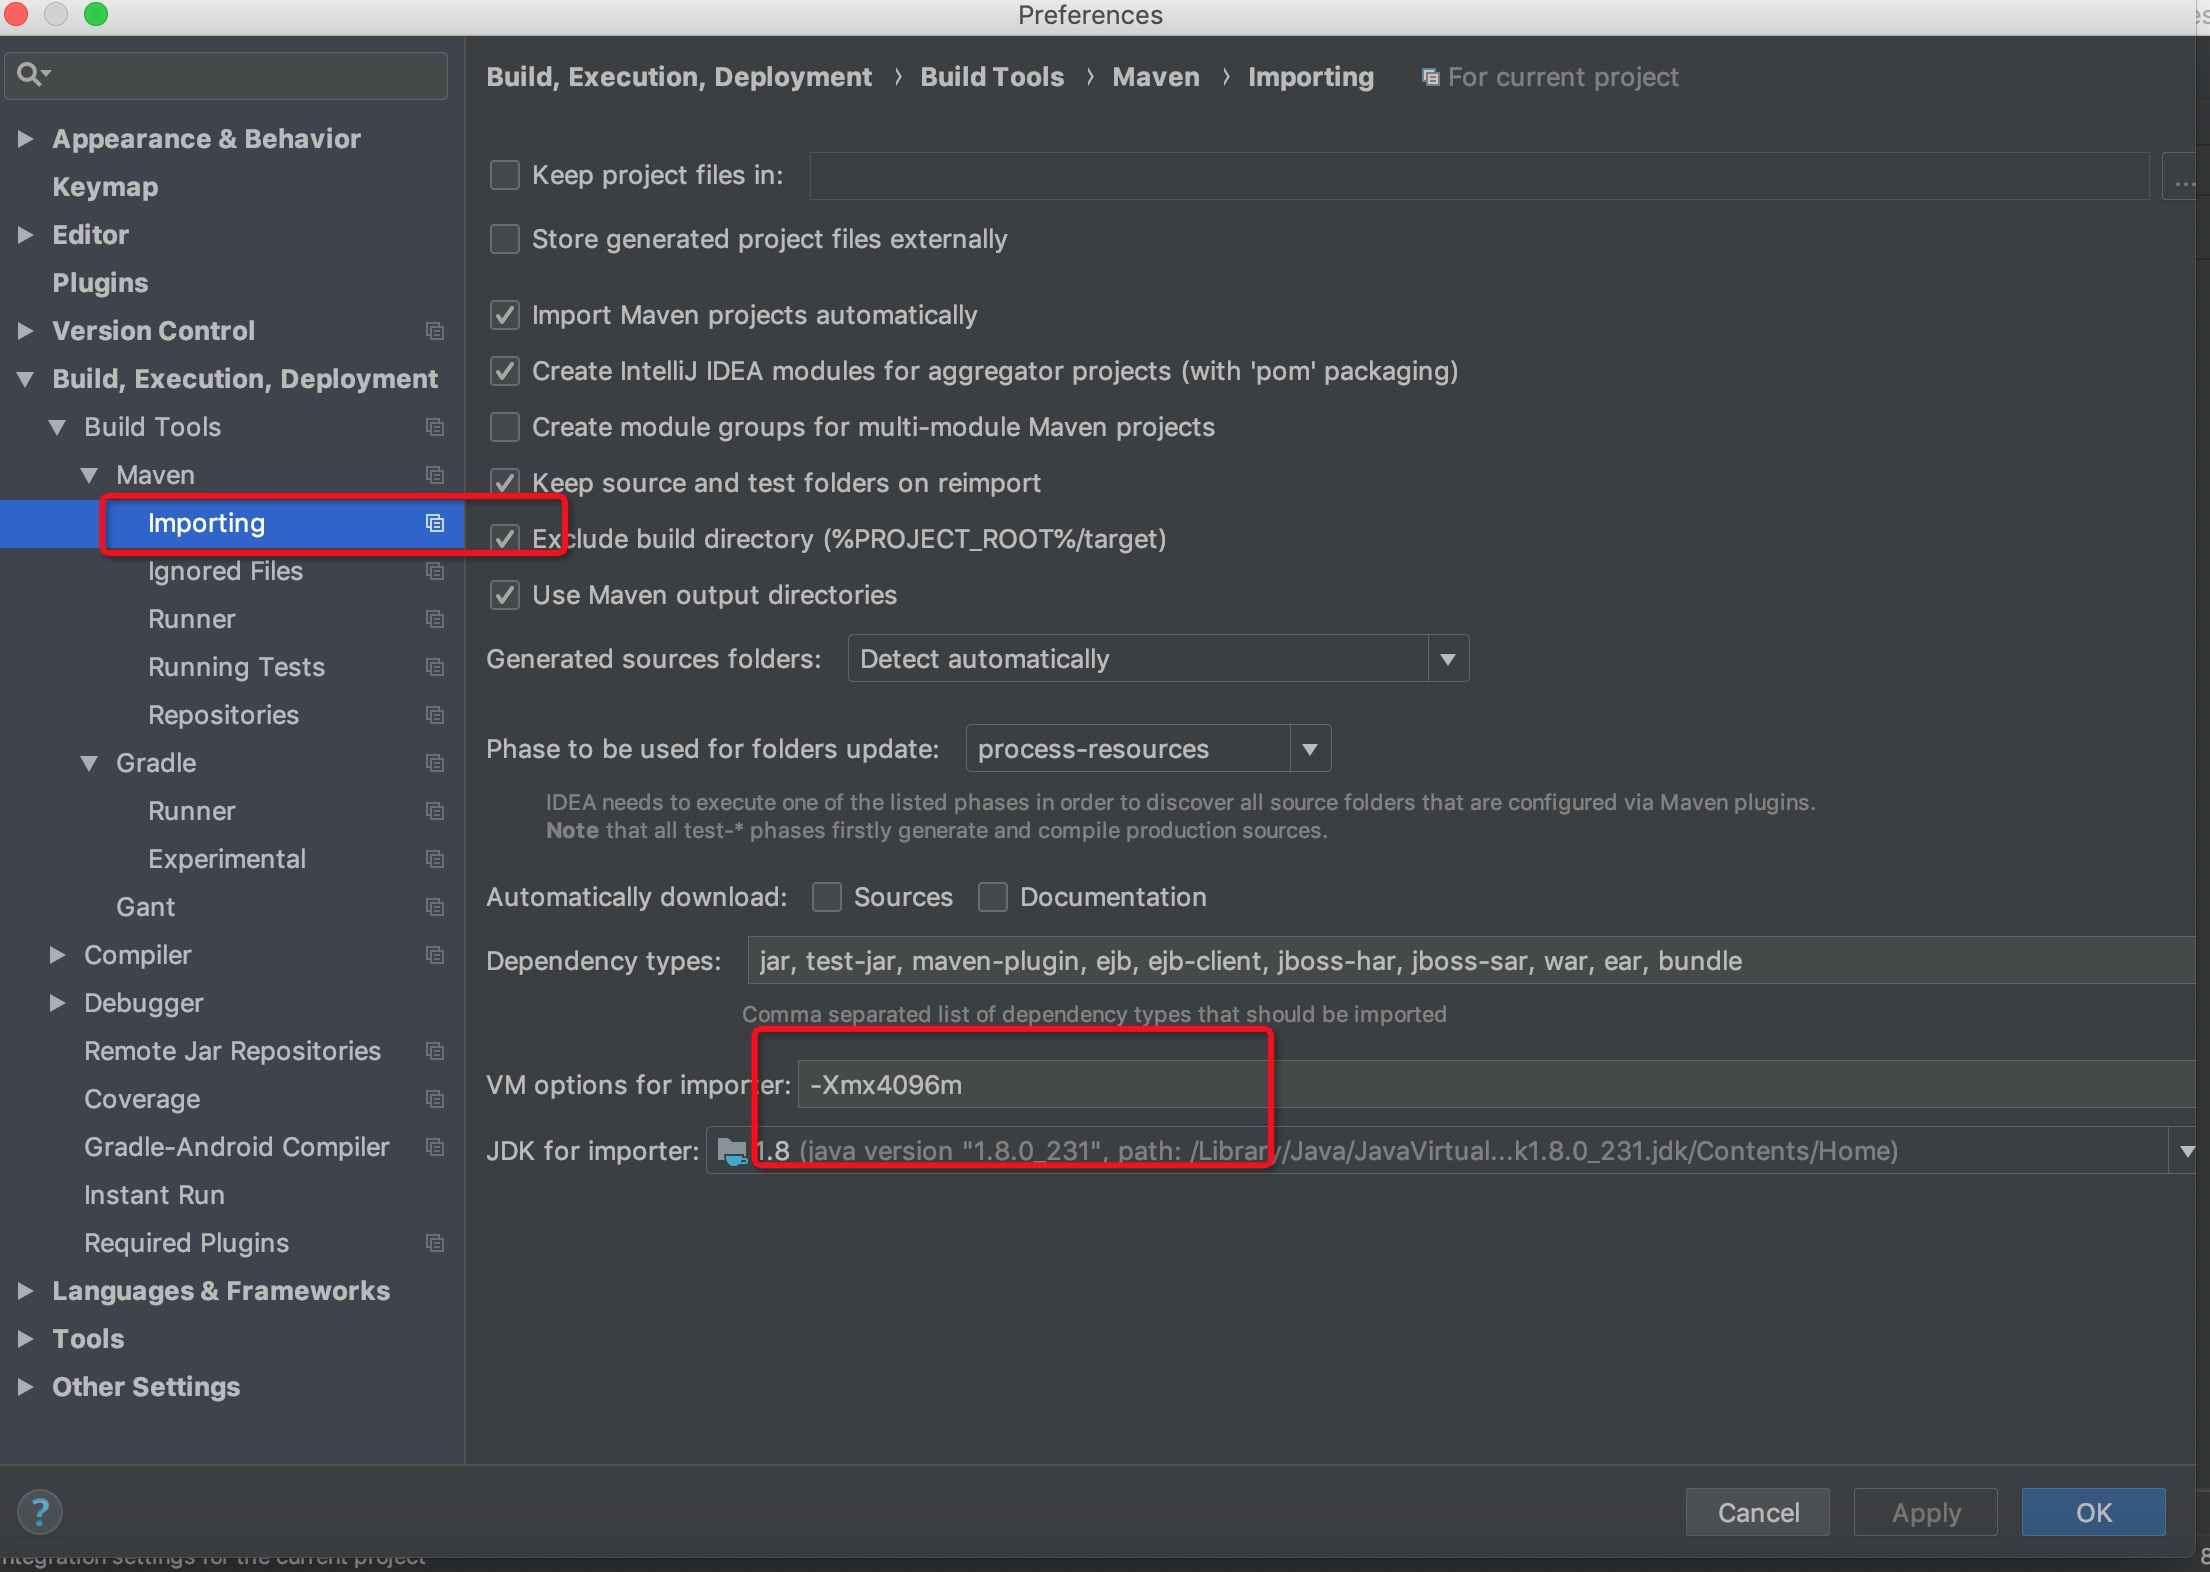Open the Keymap settings page

pos(105,187)
